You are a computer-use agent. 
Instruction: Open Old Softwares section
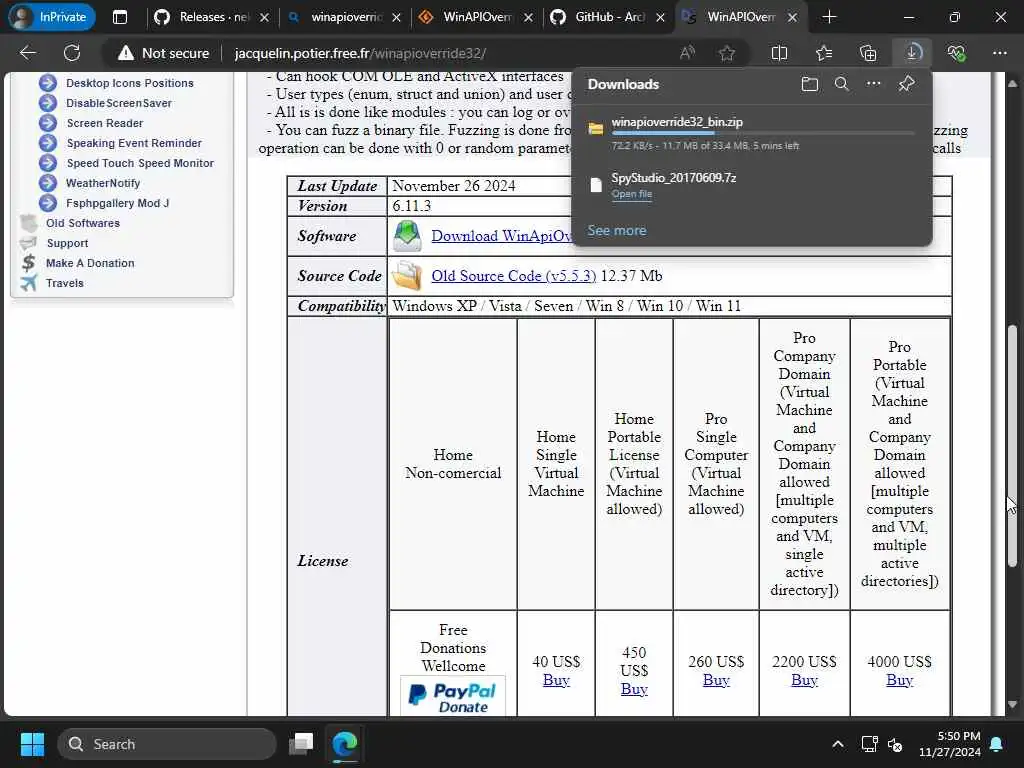click(82, 223)
